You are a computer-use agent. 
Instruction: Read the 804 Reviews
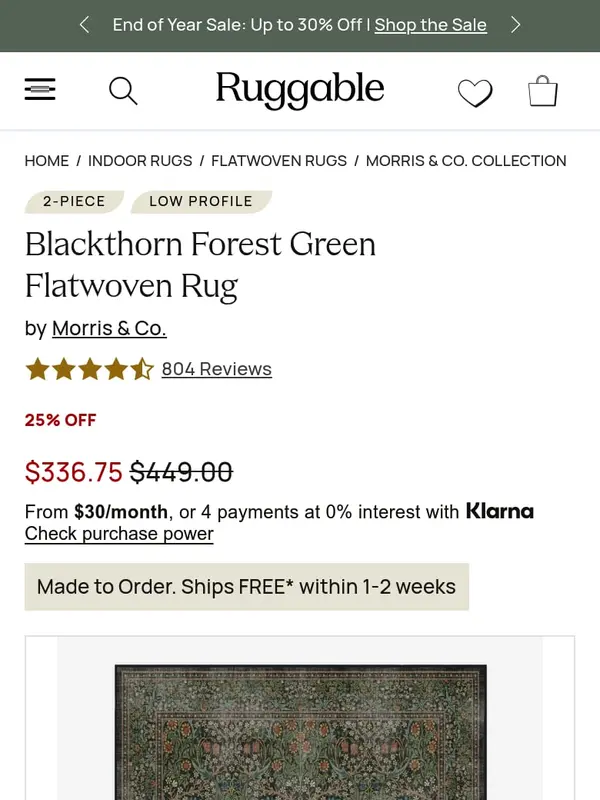click(216, 369)
